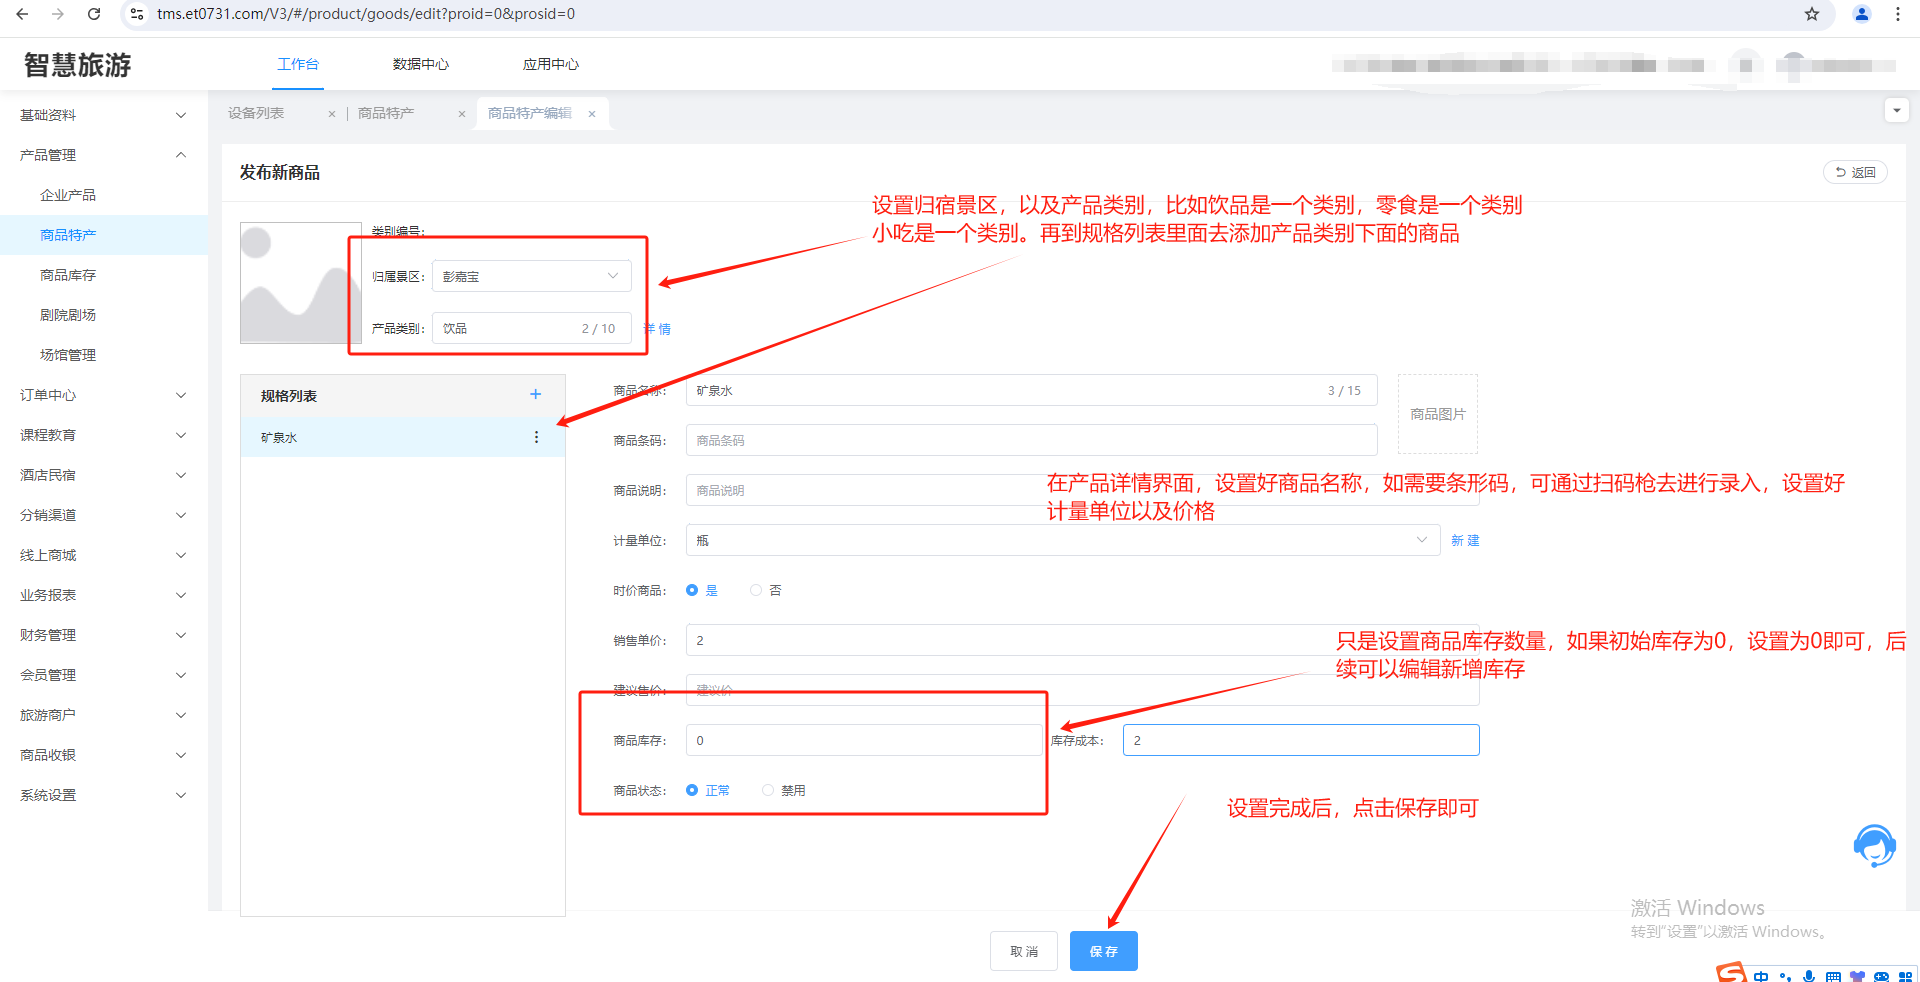
Task: Select 否 for 时价商品
Action: pyautogui.click(x=756, y=590)
